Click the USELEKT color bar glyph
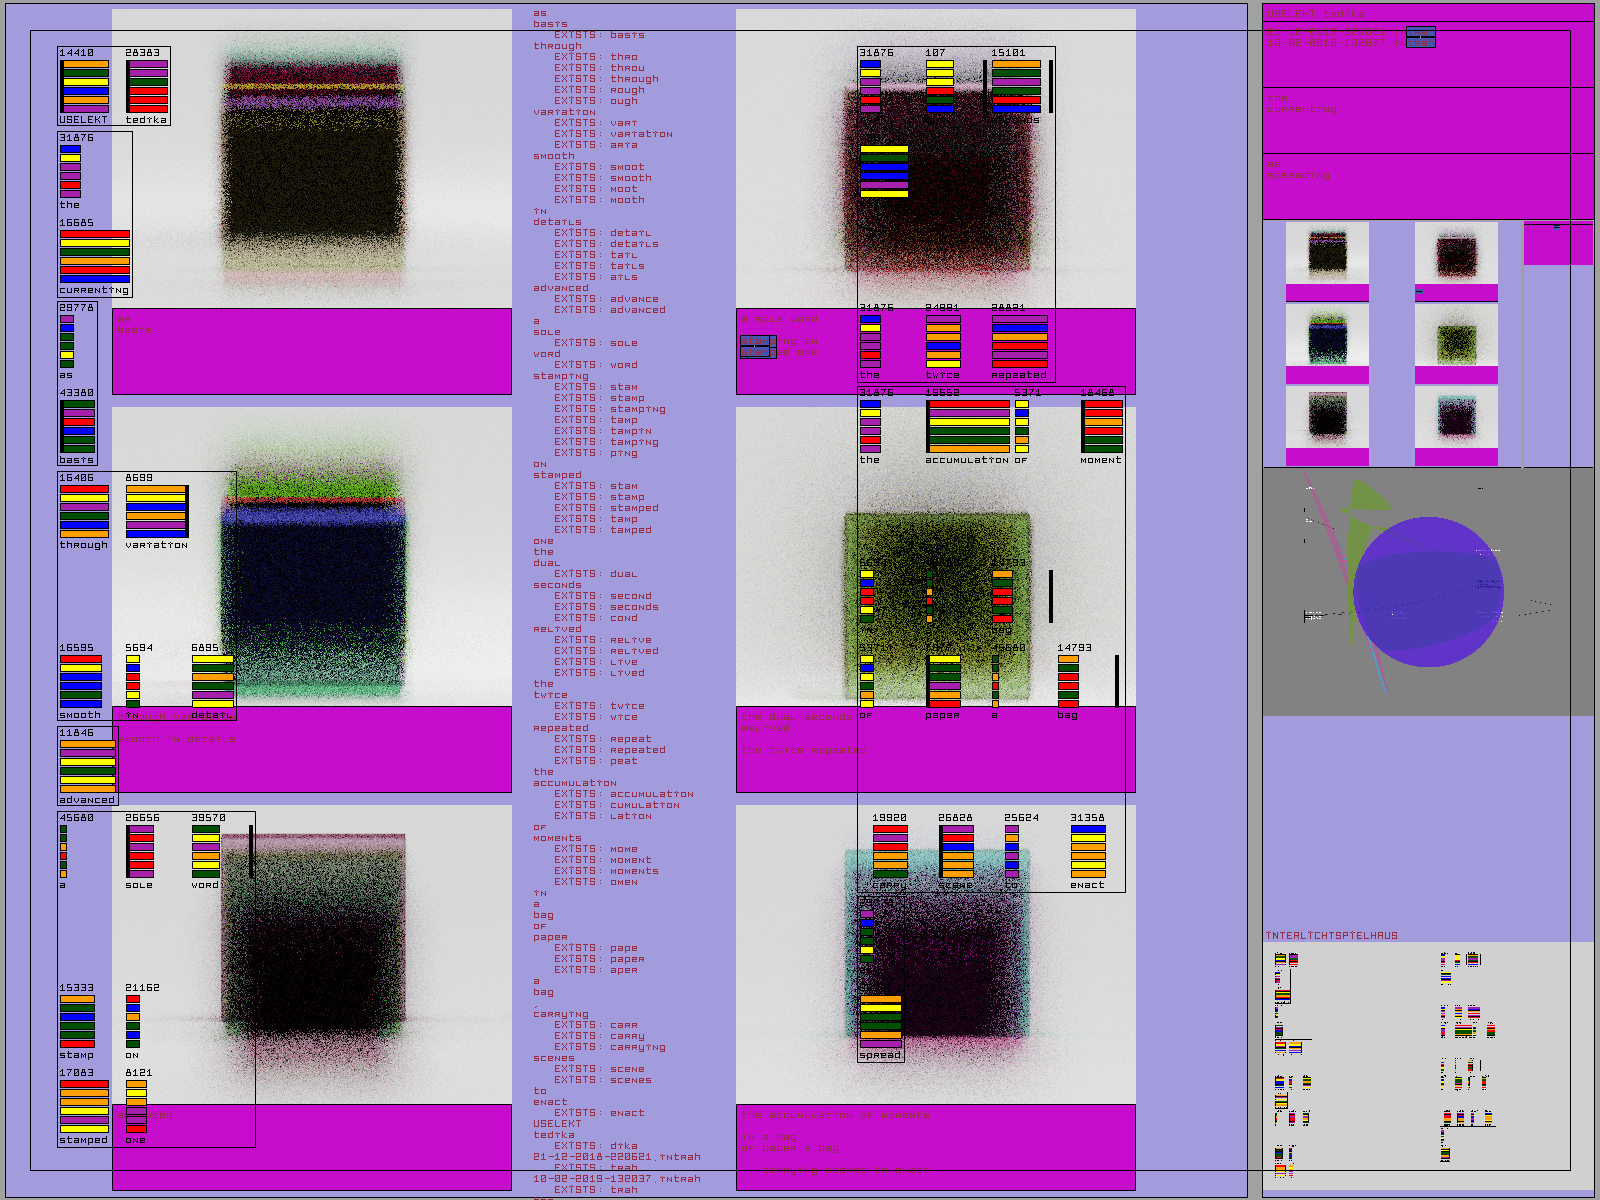The image size is (1600, 1200). click(x=84, y=86)
